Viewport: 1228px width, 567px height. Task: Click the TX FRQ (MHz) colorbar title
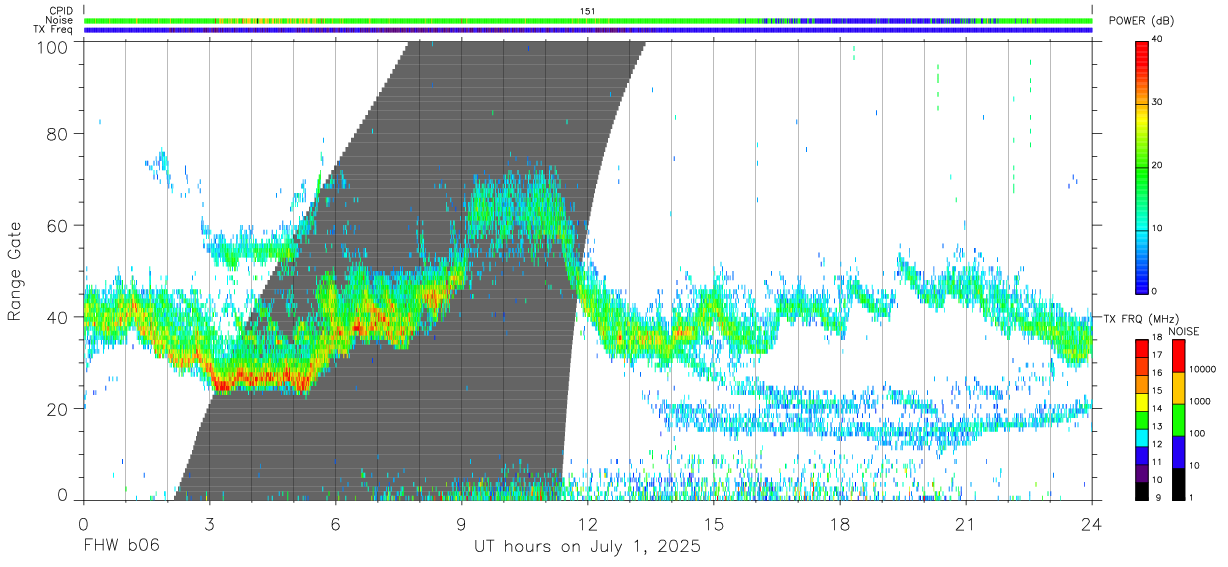tap(1139, 318)
